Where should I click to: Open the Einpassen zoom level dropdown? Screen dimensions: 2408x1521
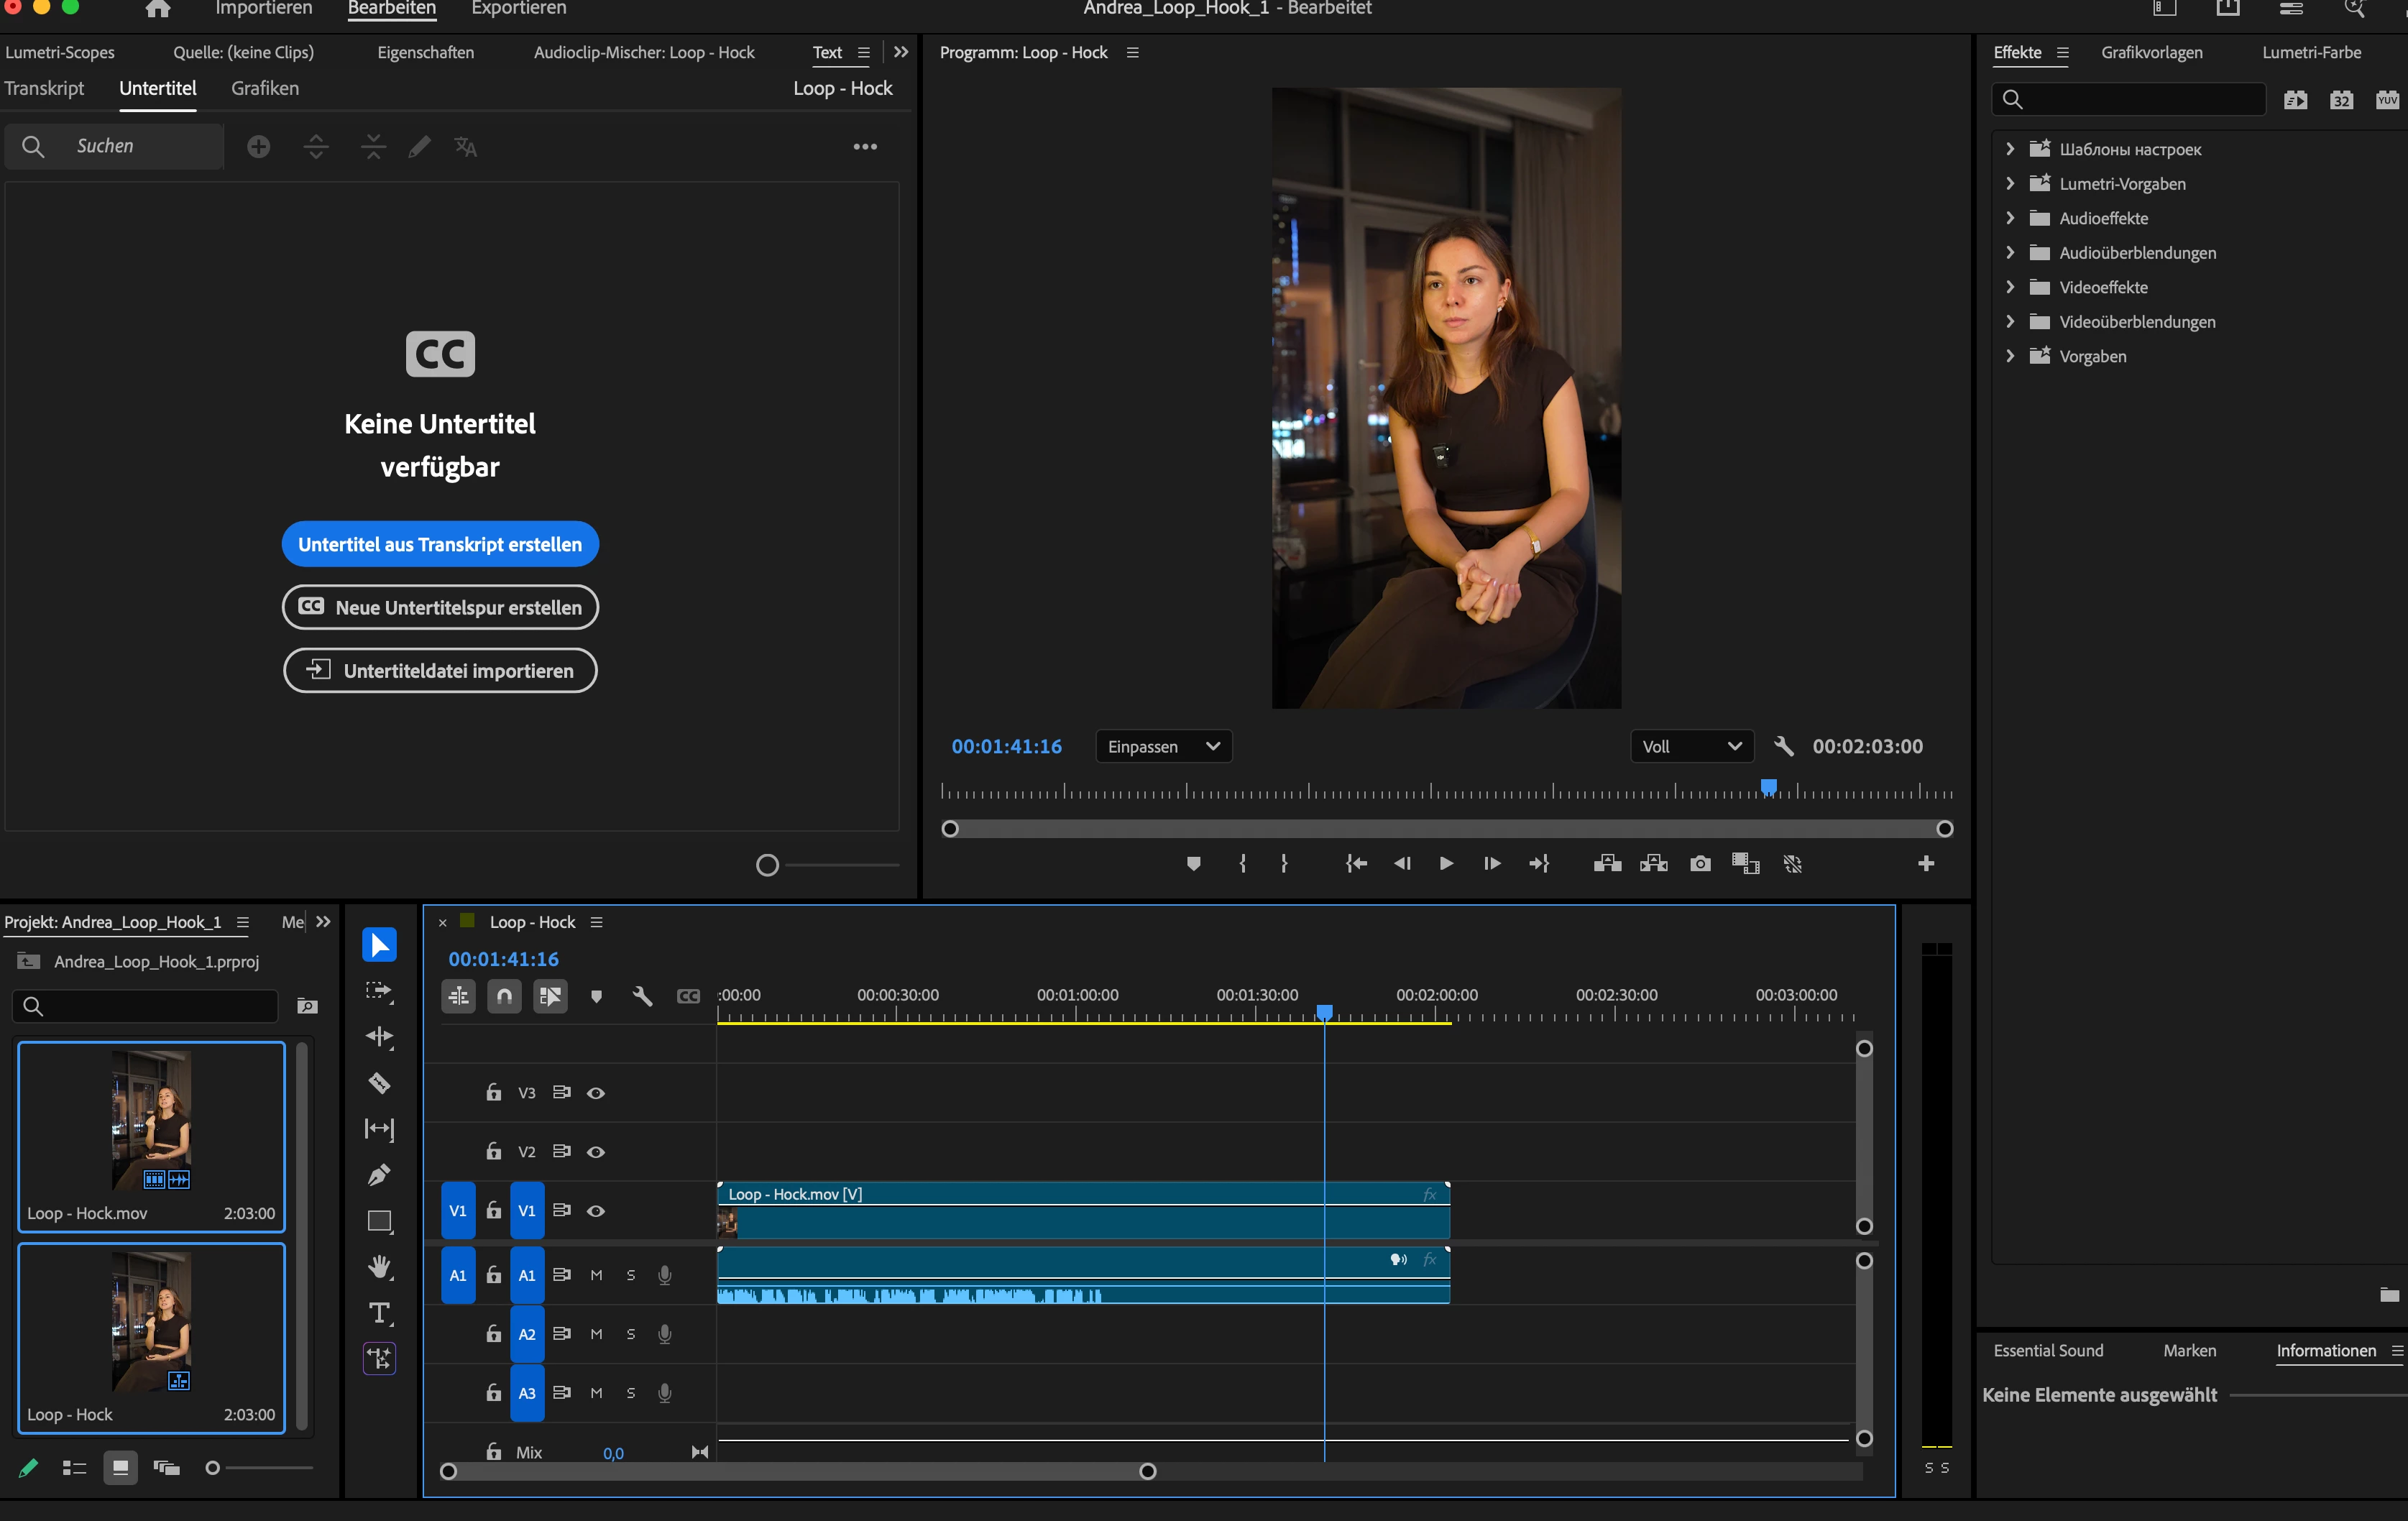pyautogui.click(x=1163, y=747)
